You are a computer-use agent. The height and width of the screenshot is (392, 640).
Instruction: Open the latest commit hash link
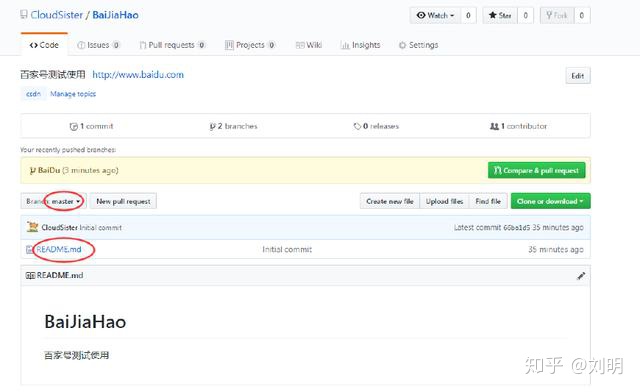coord(516,227)
